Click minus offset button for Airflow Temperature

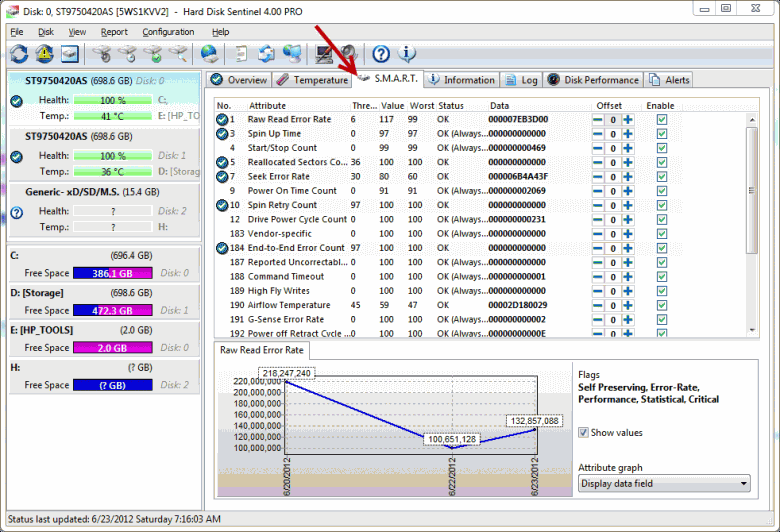point(598,306)
